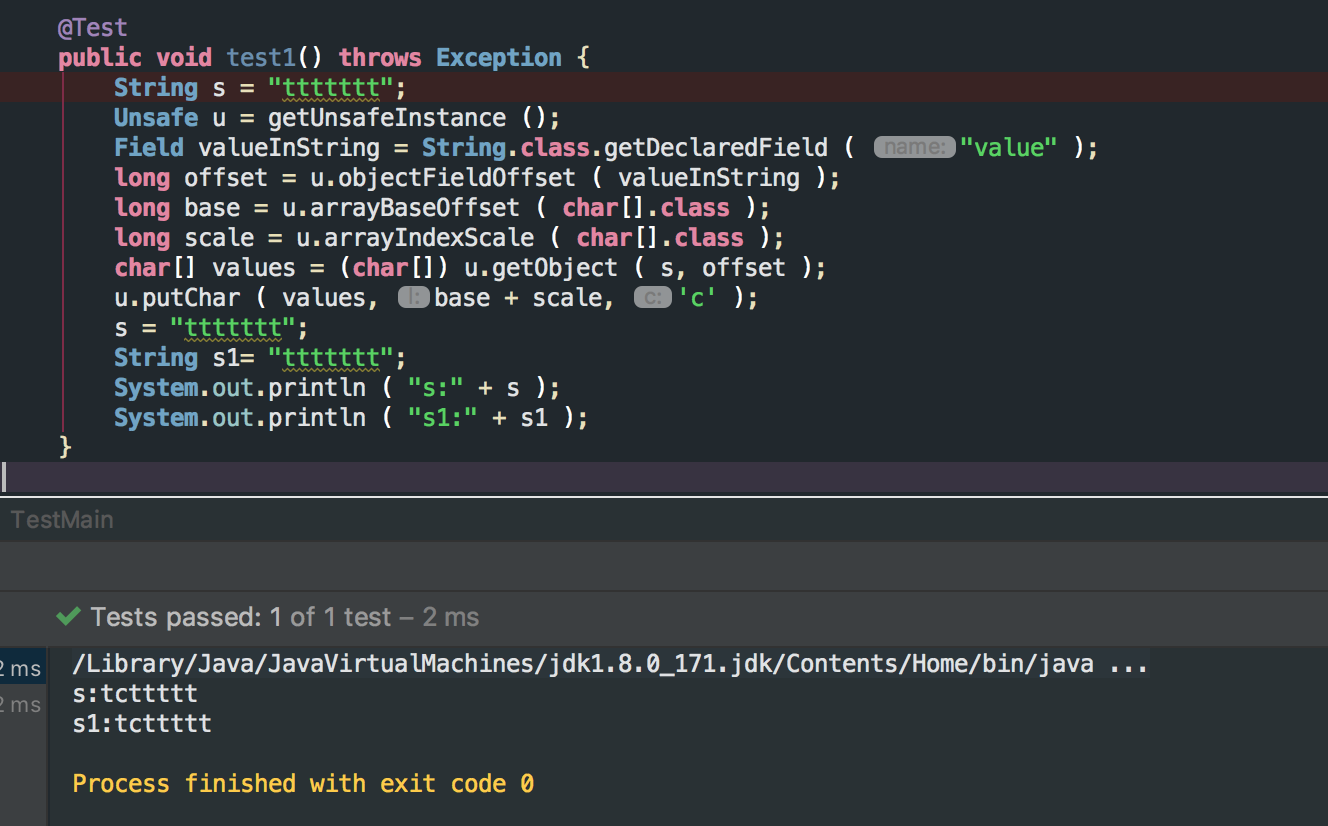Click the @Test annotation
The width and height of the screenshot is (1328, 826).
pos(93,28)
